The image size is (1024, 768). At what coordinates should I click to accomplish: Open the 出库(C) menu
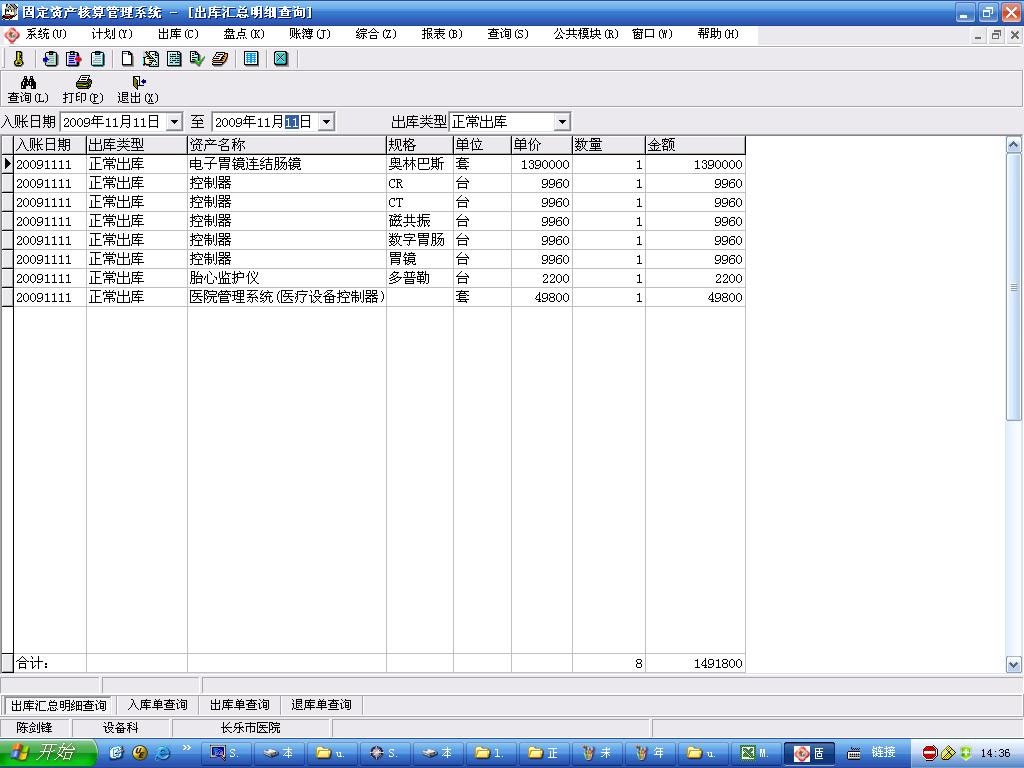[x=178, y=34]
